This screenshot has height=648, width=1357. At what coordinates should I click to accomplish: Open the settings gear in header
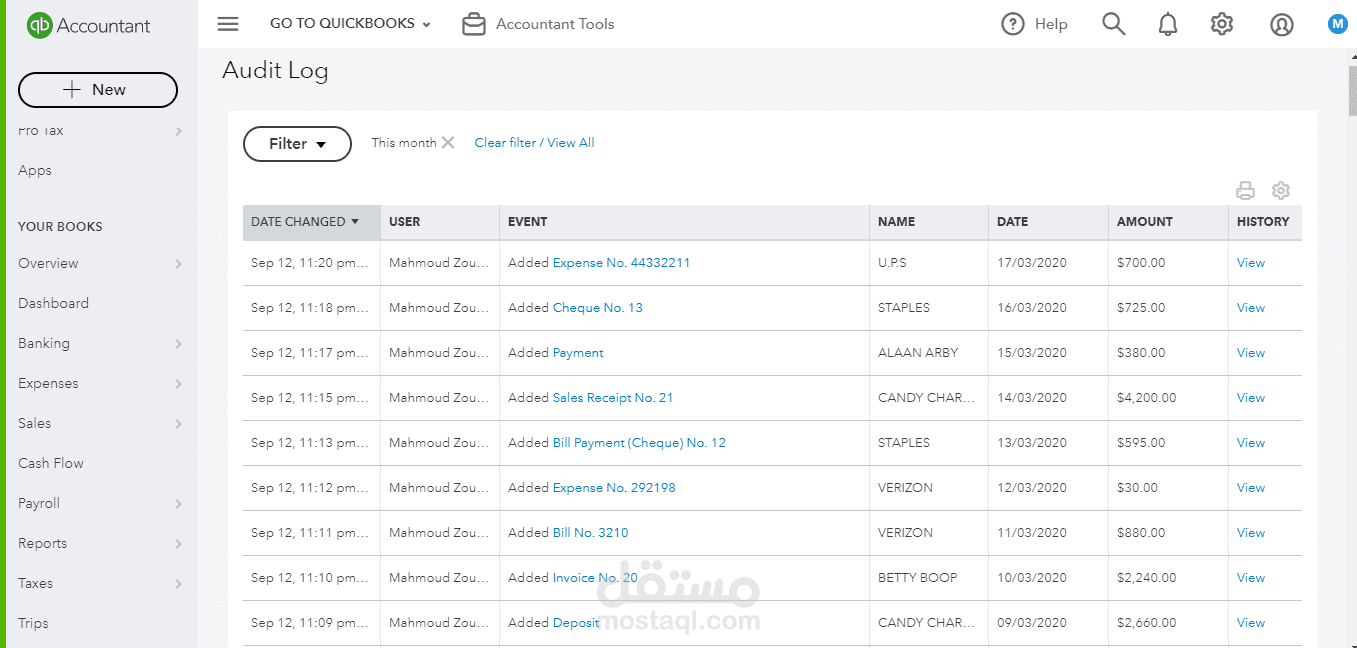pyautogui.click(x=1222, y=24)
